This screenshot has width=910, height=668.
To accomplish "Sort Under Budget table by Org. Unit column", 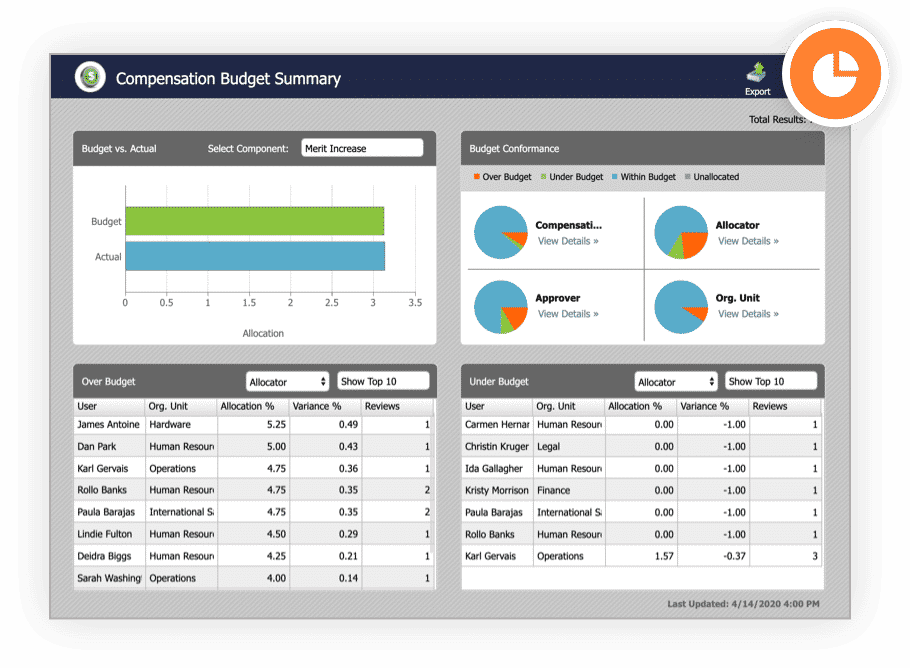I will pos(569,406).
